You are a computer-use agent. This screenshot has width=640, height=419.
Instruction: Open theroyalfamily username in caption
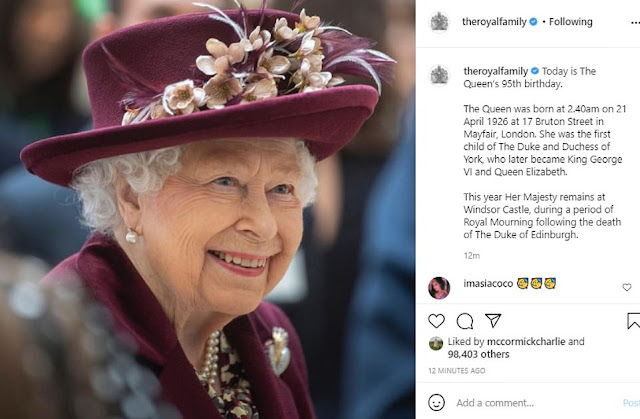tap(495, 71)
